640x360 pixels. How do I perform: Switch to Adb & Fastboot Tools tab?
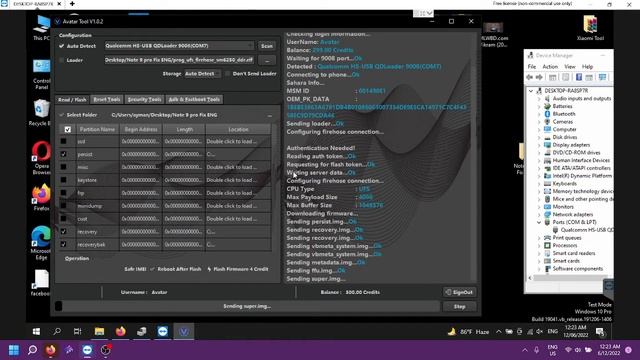point(194,100)
